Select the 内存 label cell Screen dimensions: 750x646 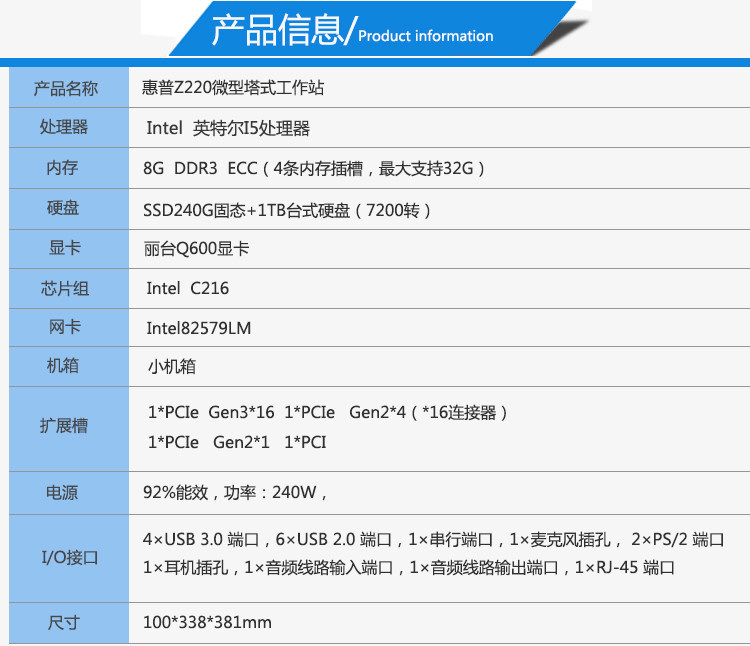click(69, 168)
